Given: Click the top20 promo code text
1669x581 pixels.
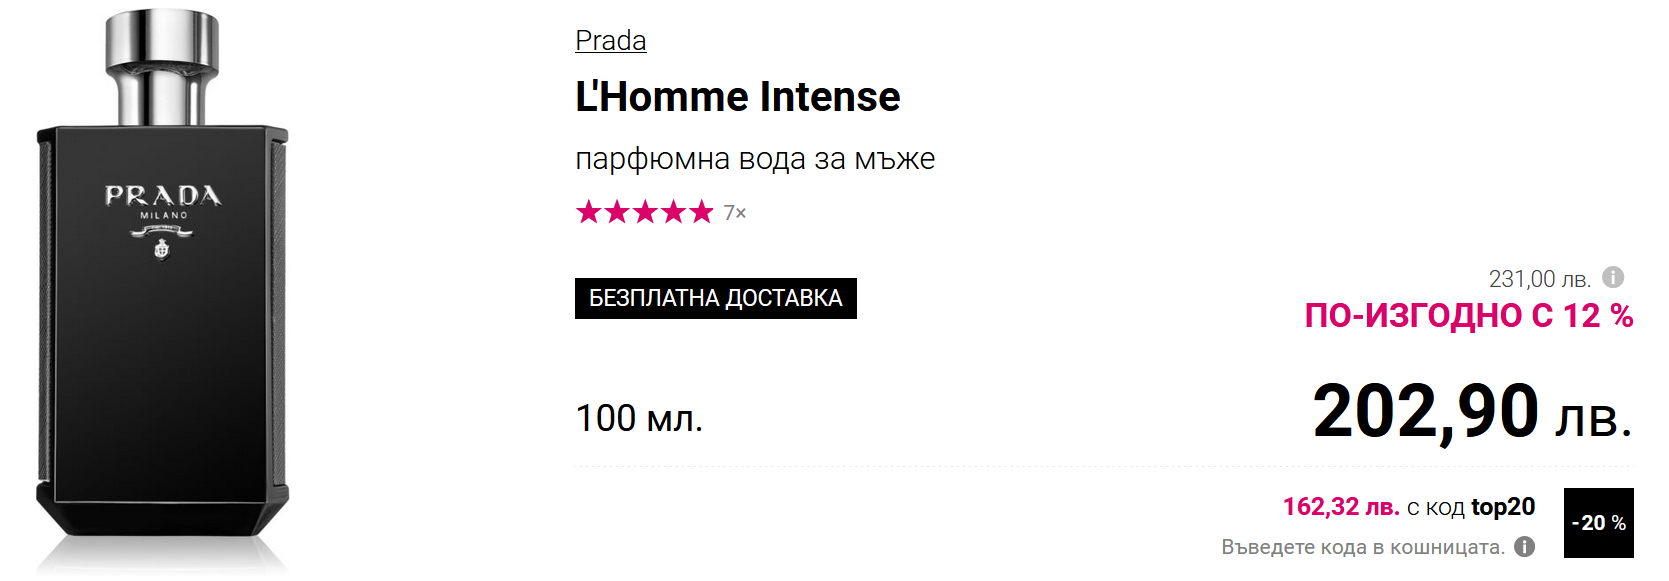Looking at the screenshot, I should pos(1503,507).
